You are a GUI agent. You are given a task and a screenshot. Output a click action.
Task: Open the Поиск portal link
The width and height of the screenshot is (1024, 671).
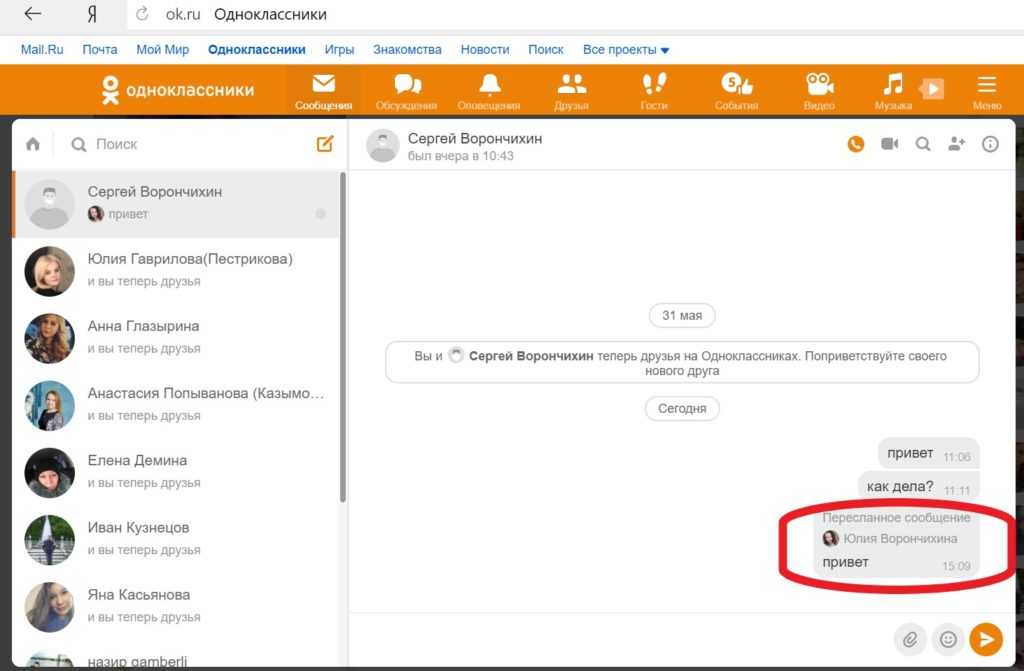pyautogui.click(x=546, y=50)
